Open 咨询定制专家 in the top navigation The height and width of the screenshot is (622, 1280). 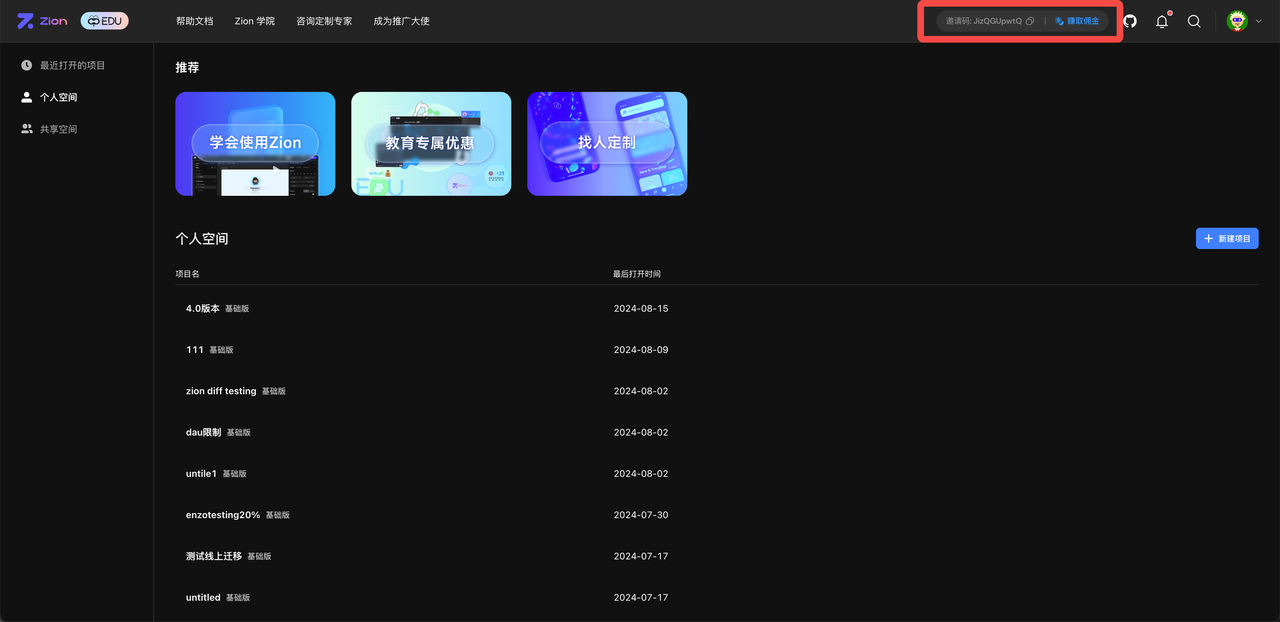(x=324, y=21)
